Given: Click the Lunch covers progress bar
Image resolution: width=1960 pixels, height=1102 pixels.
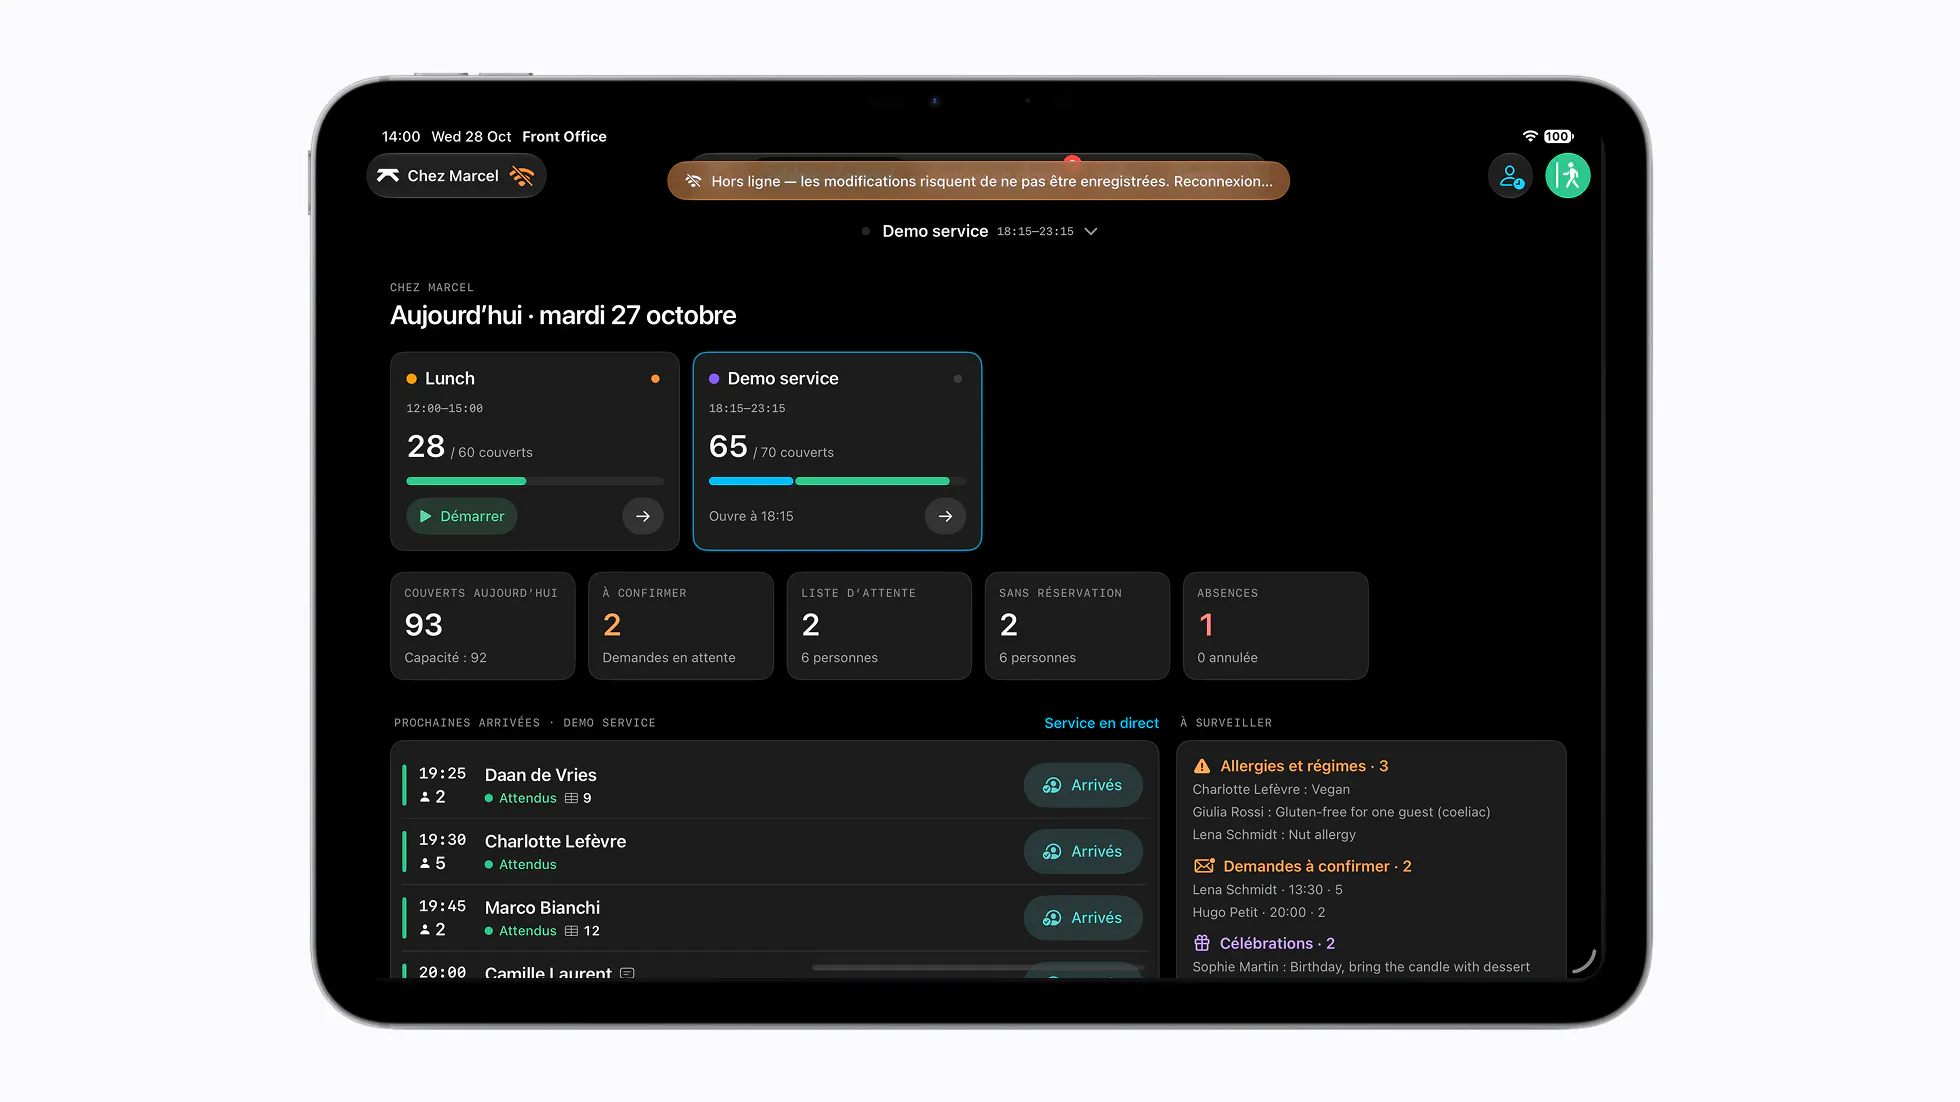Looking at the screenshot, I should [535, 481].
